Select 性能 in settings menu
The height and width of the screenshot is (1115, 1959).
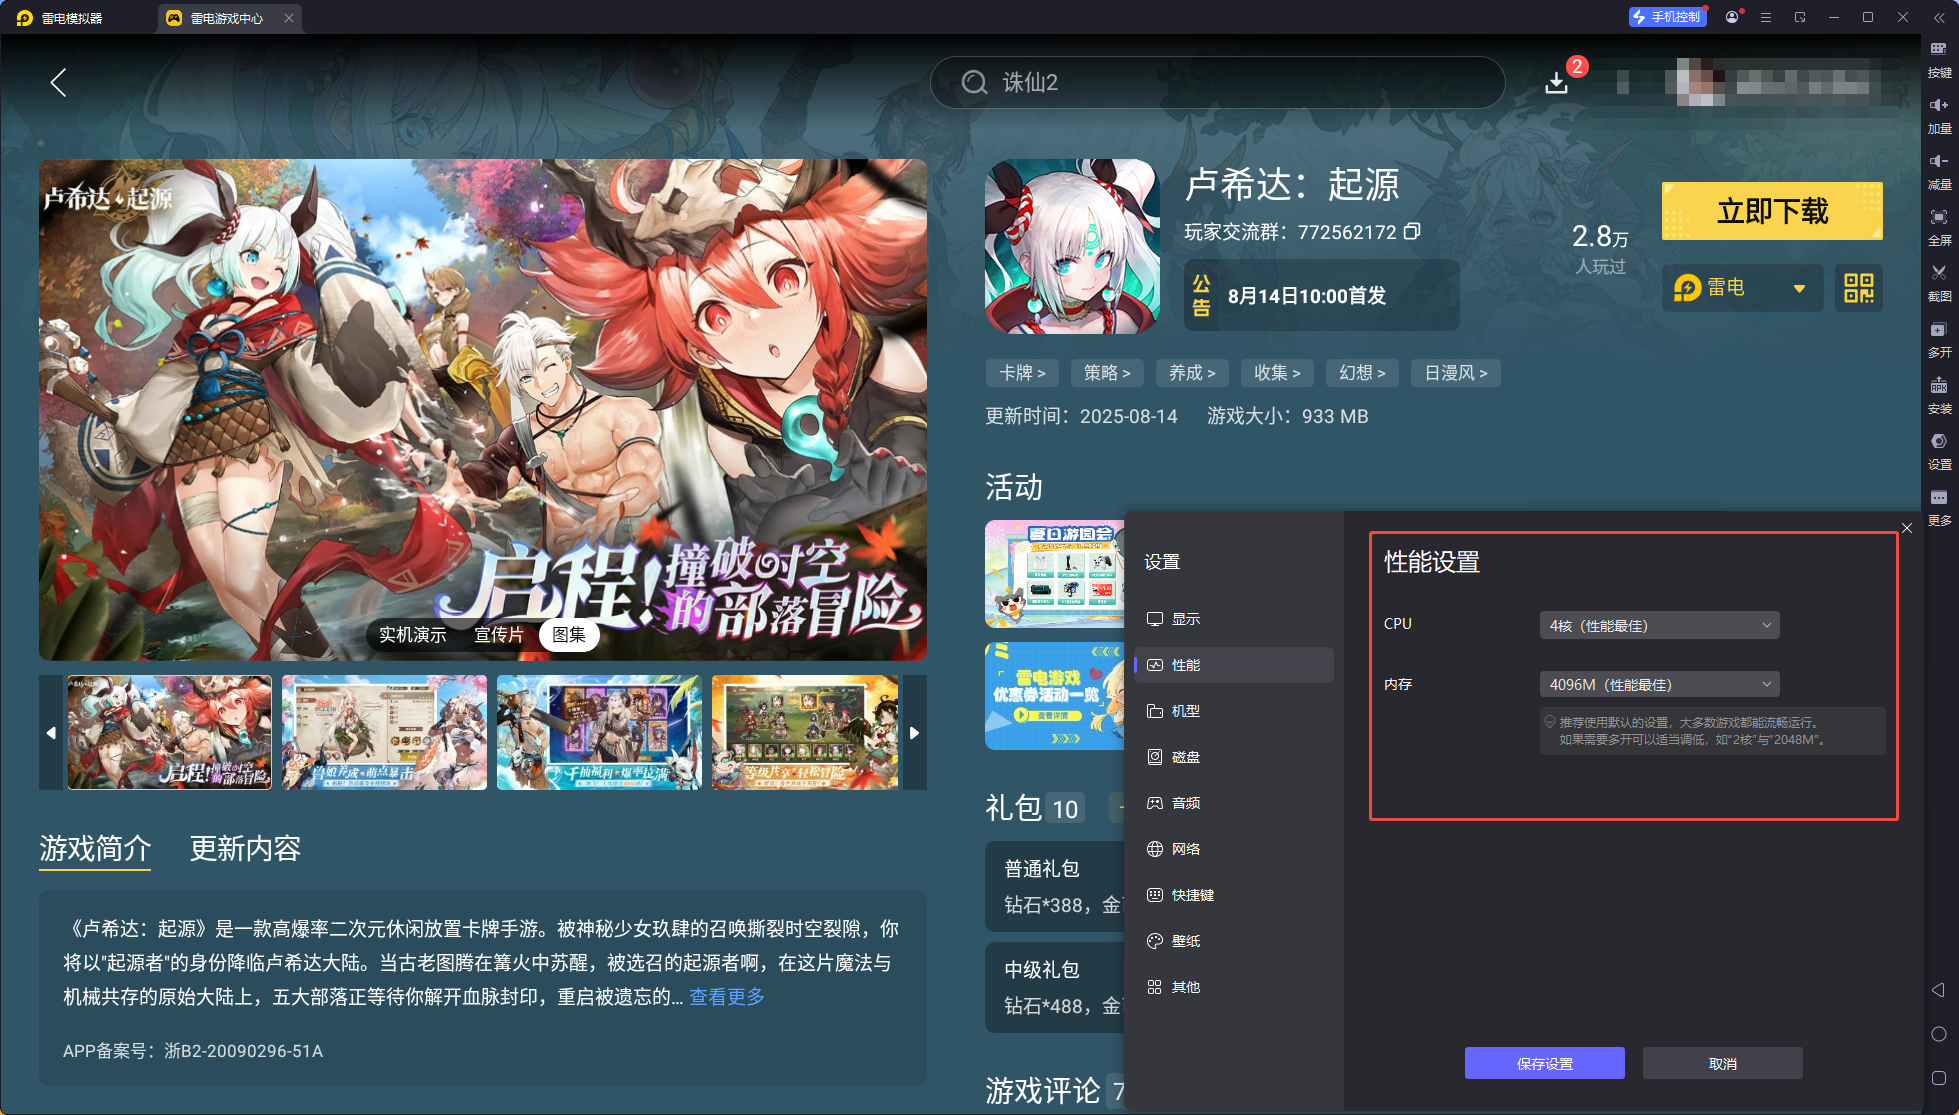[1234, 665]
